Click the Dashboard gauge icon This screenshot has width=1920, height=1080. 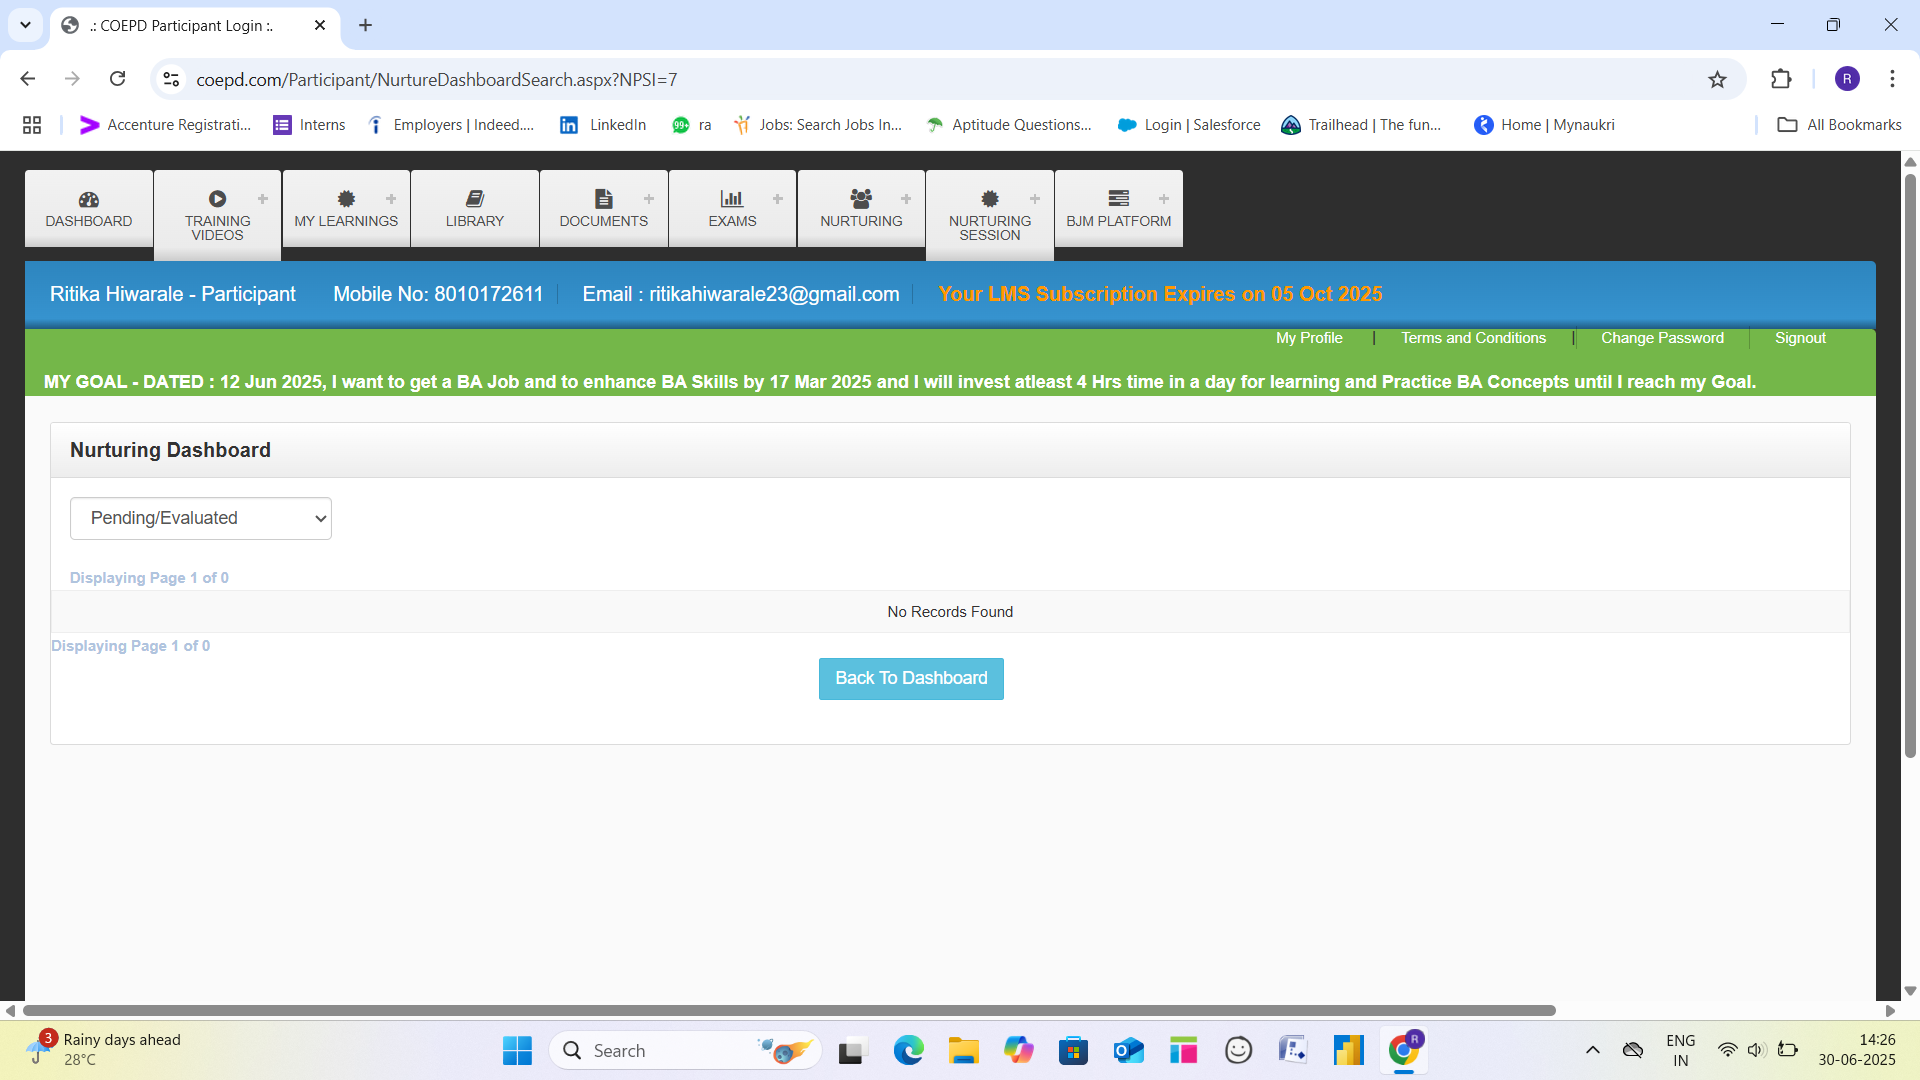click(x=88, y=199)
